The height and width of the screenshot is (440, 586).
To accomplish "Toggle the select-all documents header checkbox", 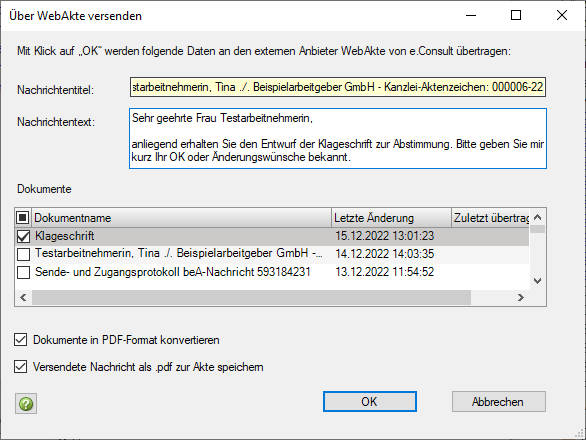I will click(23, 217).
